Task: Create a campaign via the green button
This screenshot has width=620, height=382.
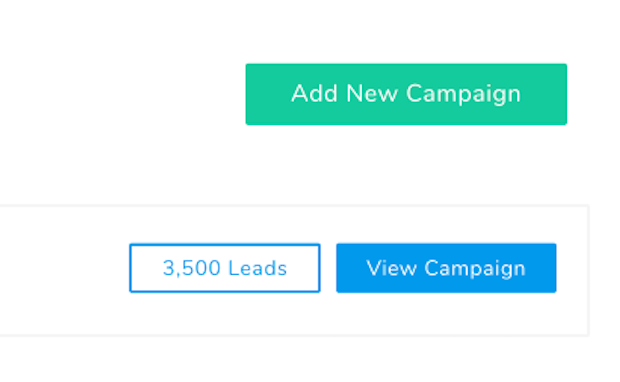Action: [x=406, y=94]
